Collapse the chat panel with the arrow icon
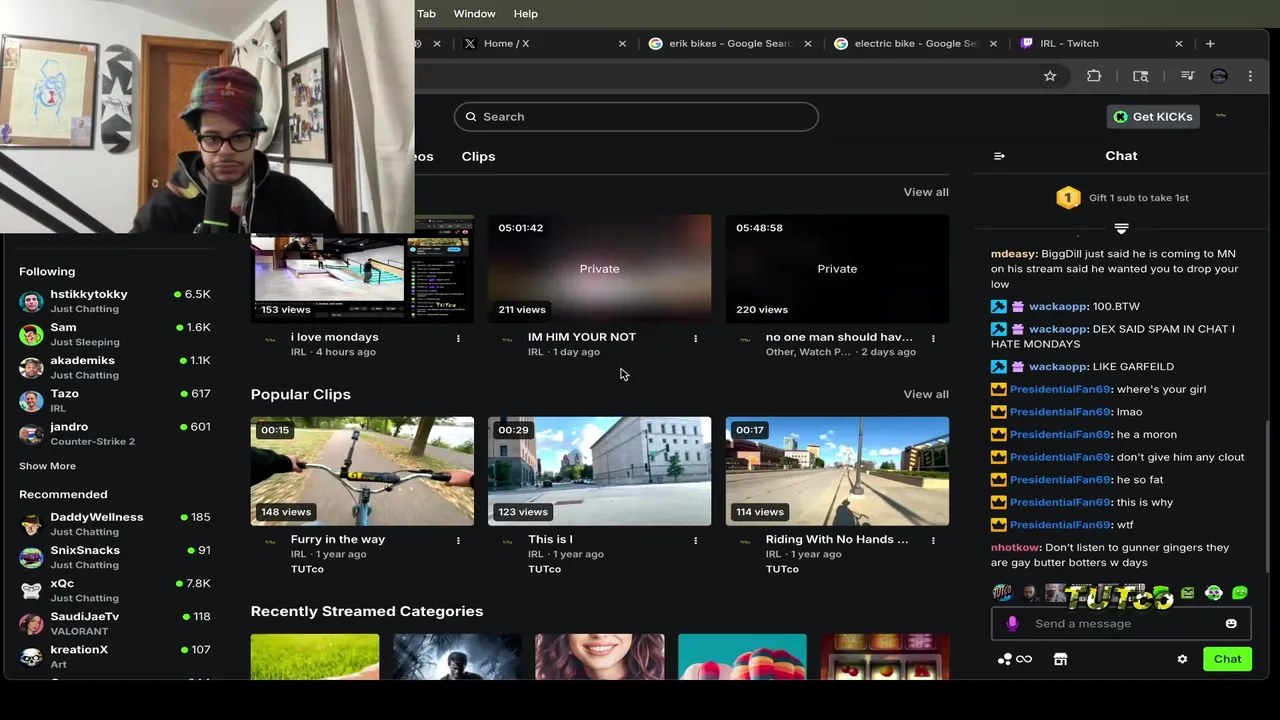Screen dimensions: 1280x720 [999, 156]
